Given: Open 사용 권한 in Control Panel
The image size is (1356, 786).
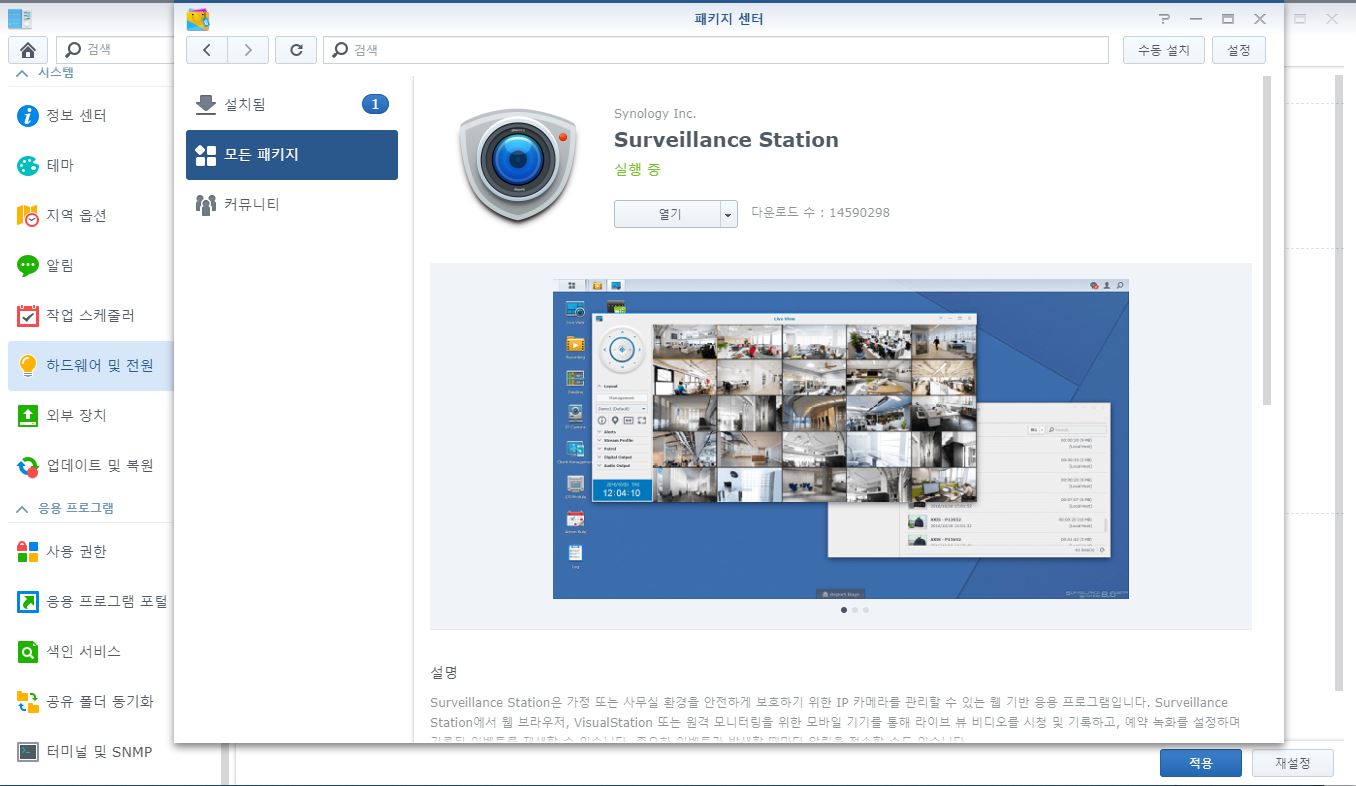Looking at the screenshot, I should click(90, 552).
